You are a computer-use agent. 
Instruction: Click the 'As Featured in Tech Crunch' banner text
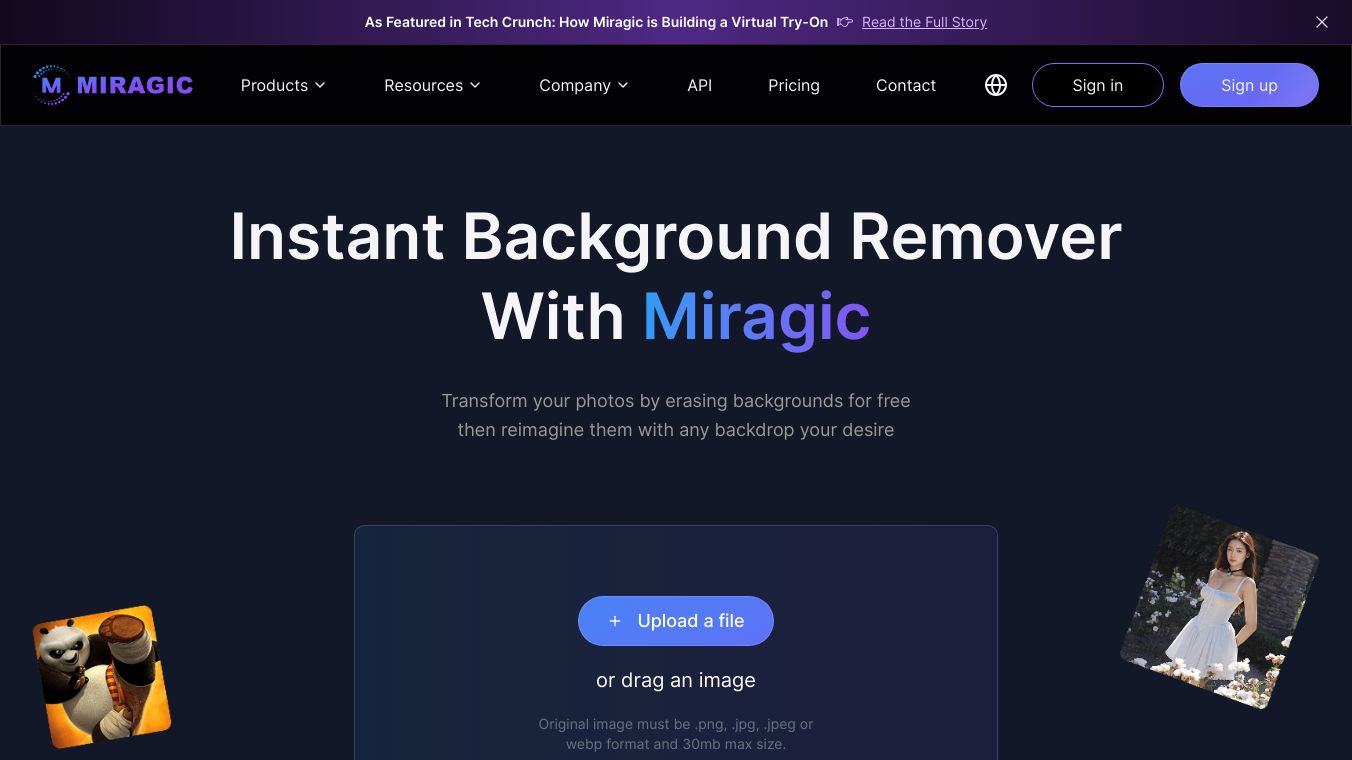tap(596, 22)
